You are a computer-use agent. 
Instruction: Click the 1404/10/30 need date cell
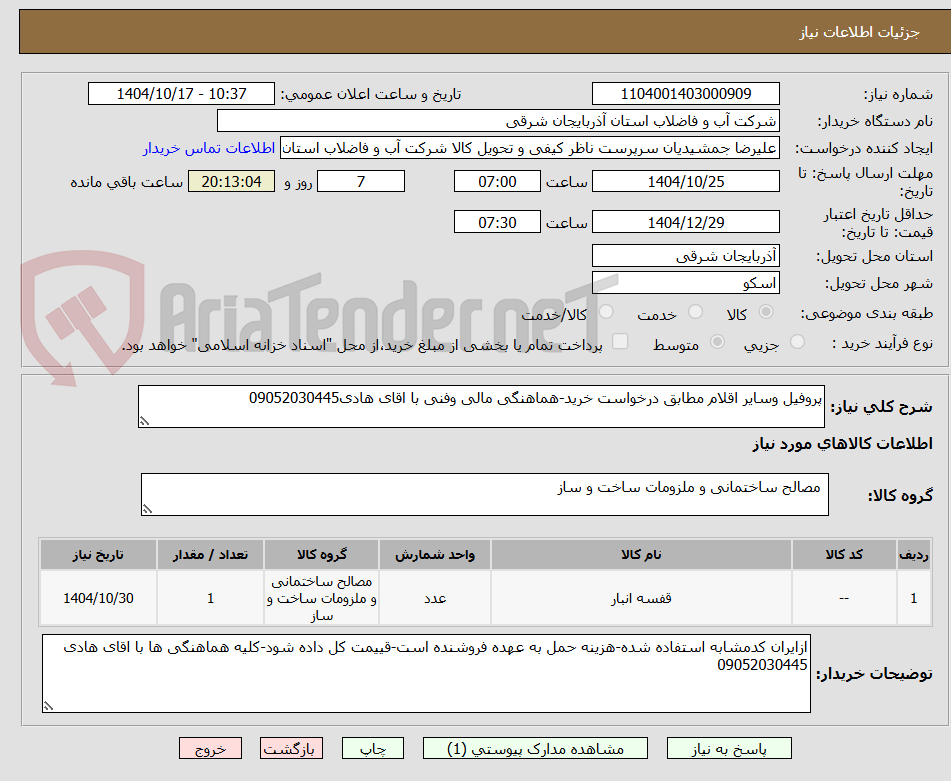point(98,598)
